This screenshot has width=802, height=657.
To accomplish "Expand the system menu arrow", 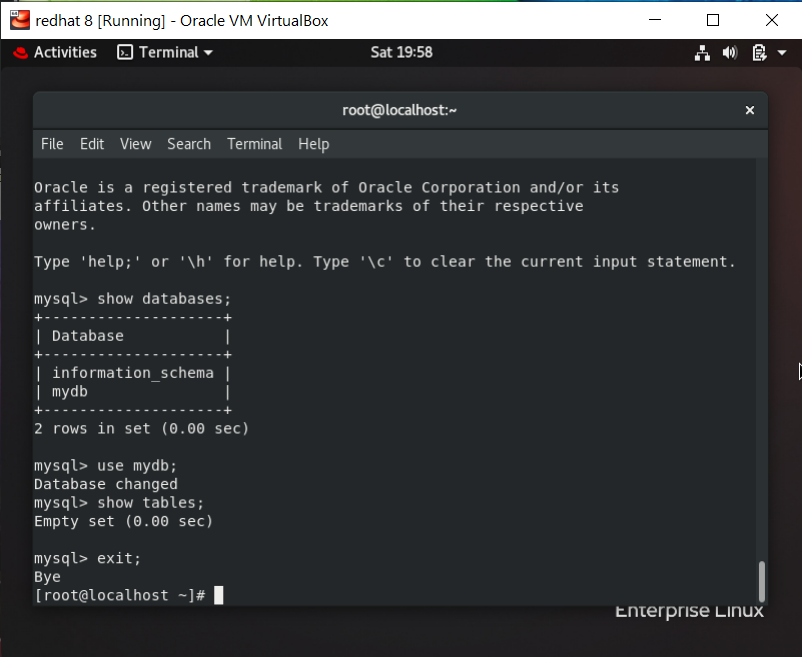I will click(782, 53).
